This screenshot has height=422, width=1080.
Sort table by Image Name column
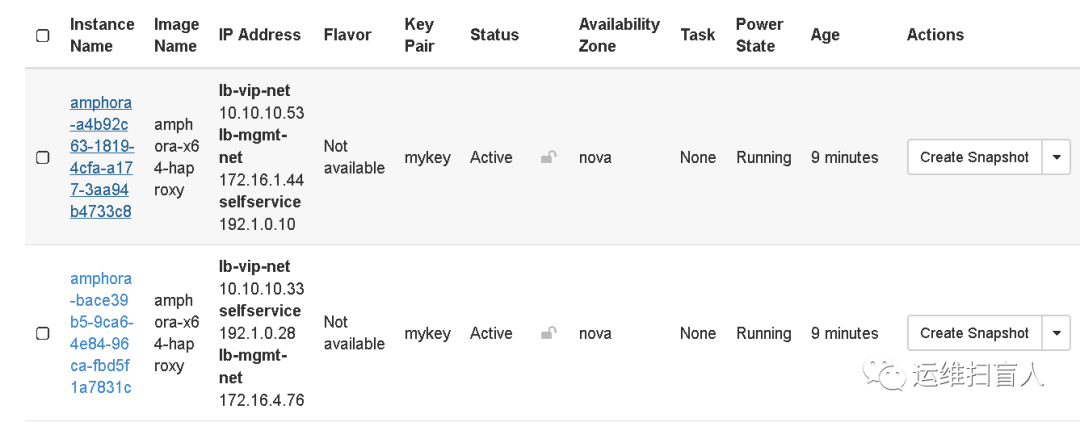click(x=176, y=35)
